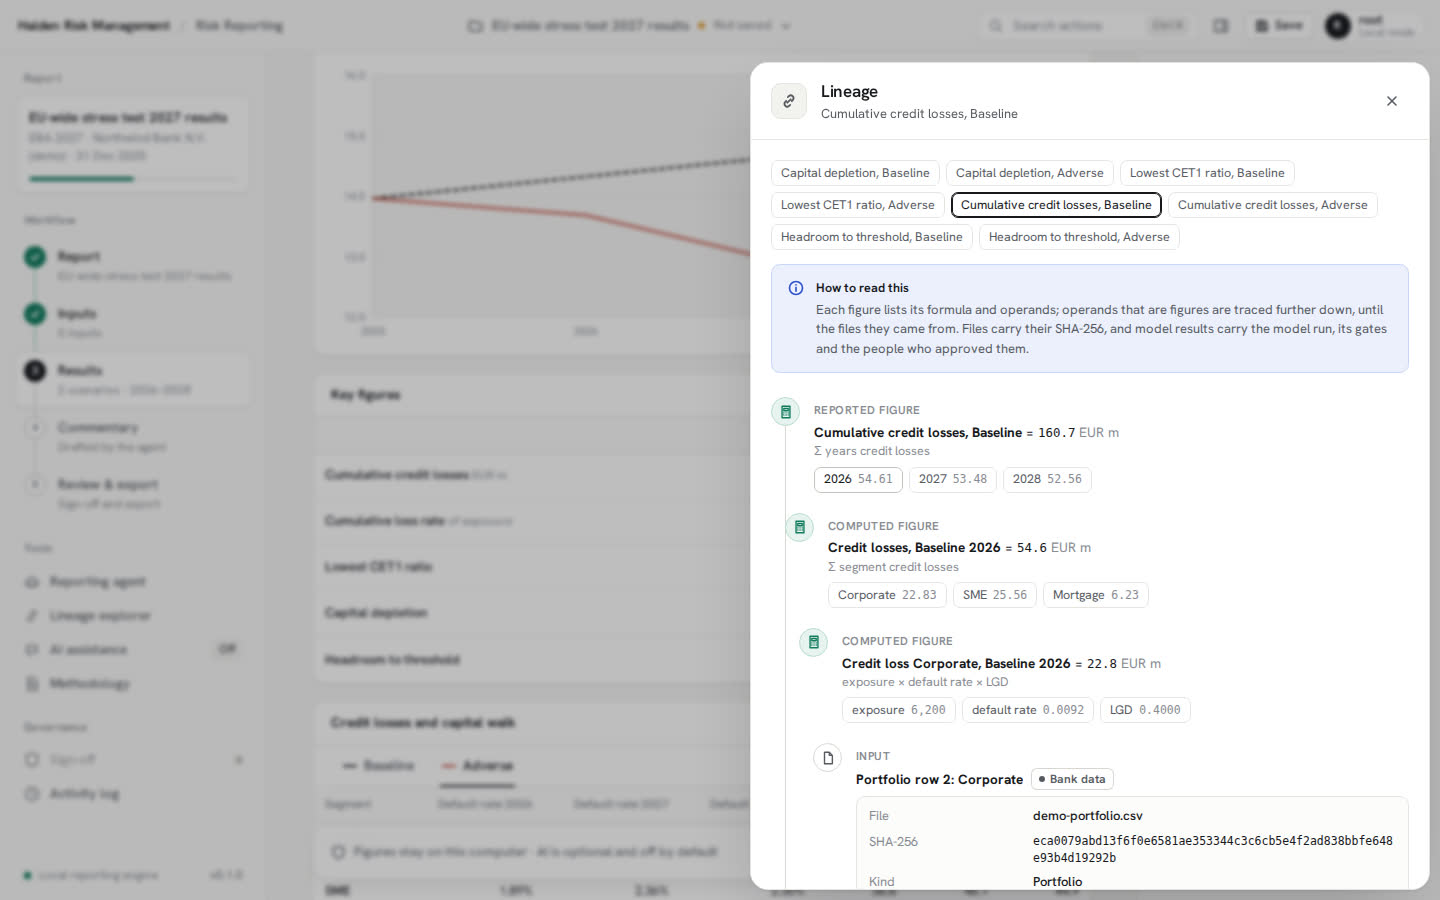1440x900 pixels.
Task: Click the 'Cumulative credit losses, Baseline = 160.7' figure text
Action: point(966,433)
